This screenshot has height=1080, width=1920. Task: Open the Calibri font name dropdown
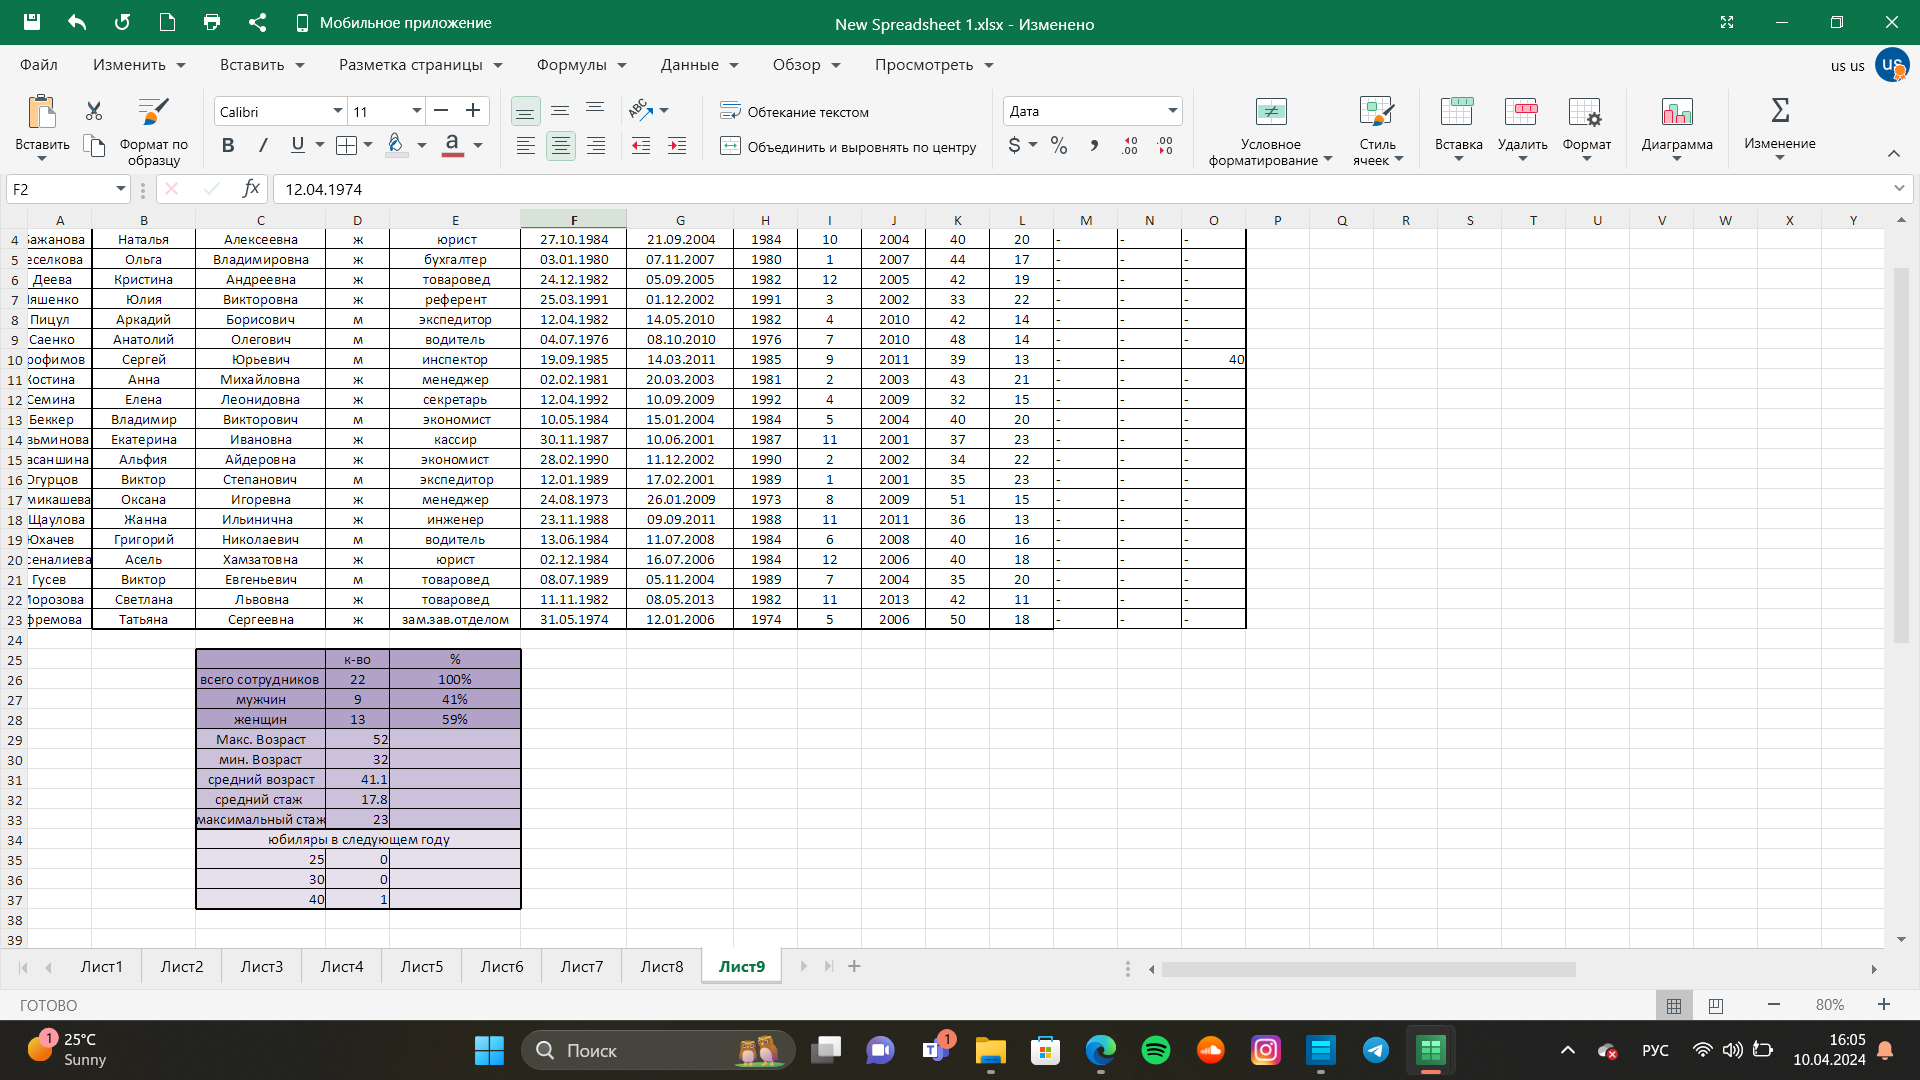(338, 111)
